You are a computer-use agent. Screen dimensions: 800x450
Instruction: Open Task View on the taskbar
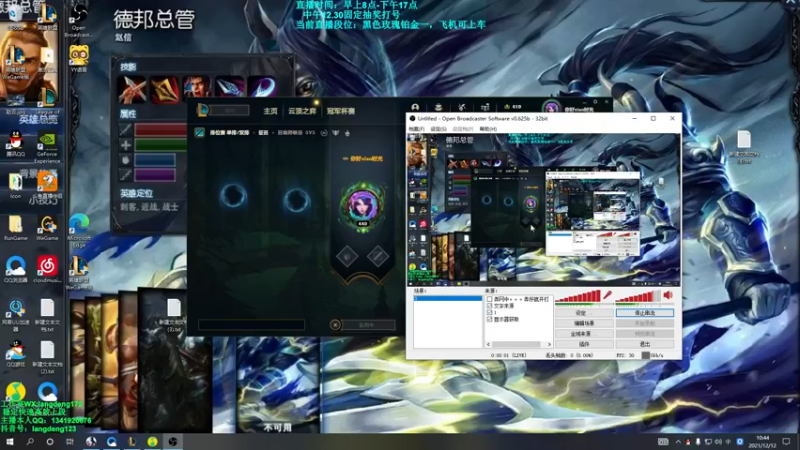click(69, 441)
